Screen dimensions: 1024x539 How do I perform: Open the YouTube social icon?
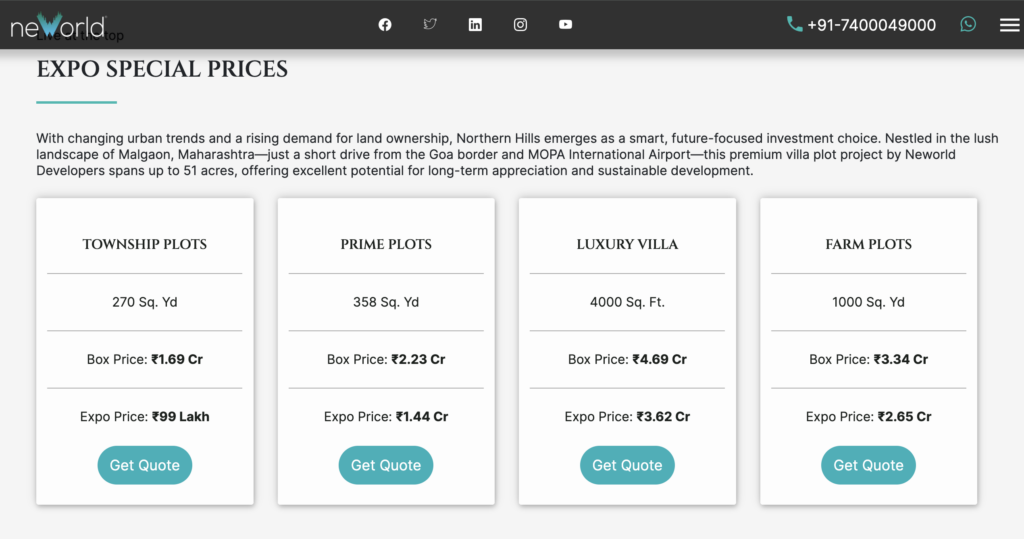point(565,25)
